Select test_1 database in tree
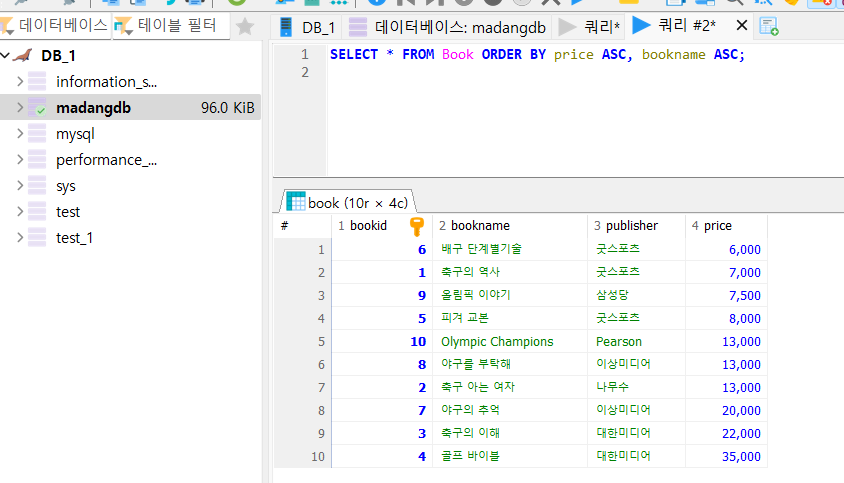This screenshot has width=844, height=483. [x=74, y=237]
